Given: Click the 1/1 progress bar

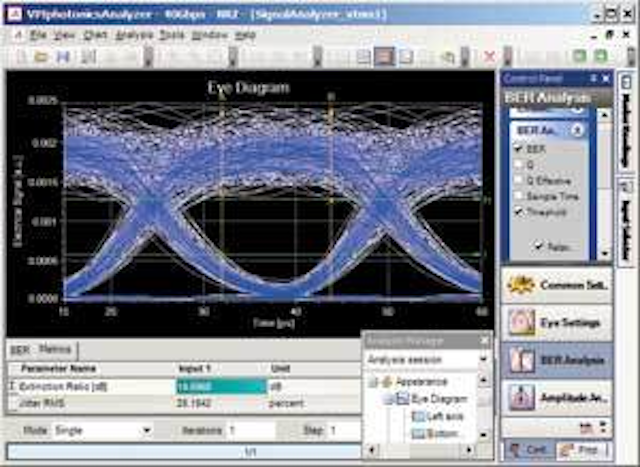Looking at the screenshot, I should [184, 452].
